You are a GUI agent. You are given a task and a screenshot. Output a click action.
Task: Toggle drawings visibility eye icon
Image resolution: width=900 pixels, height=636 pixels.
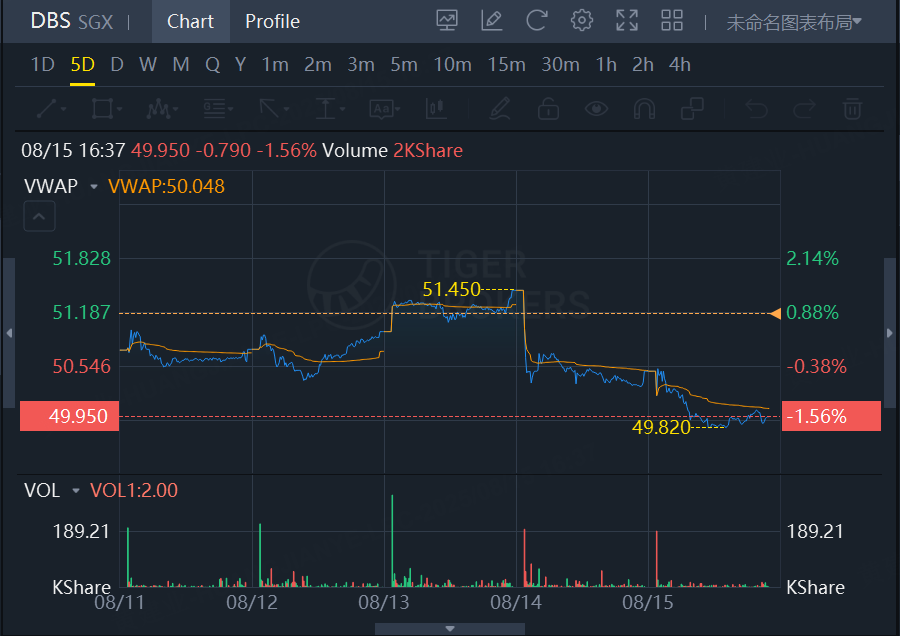point(596,108)
